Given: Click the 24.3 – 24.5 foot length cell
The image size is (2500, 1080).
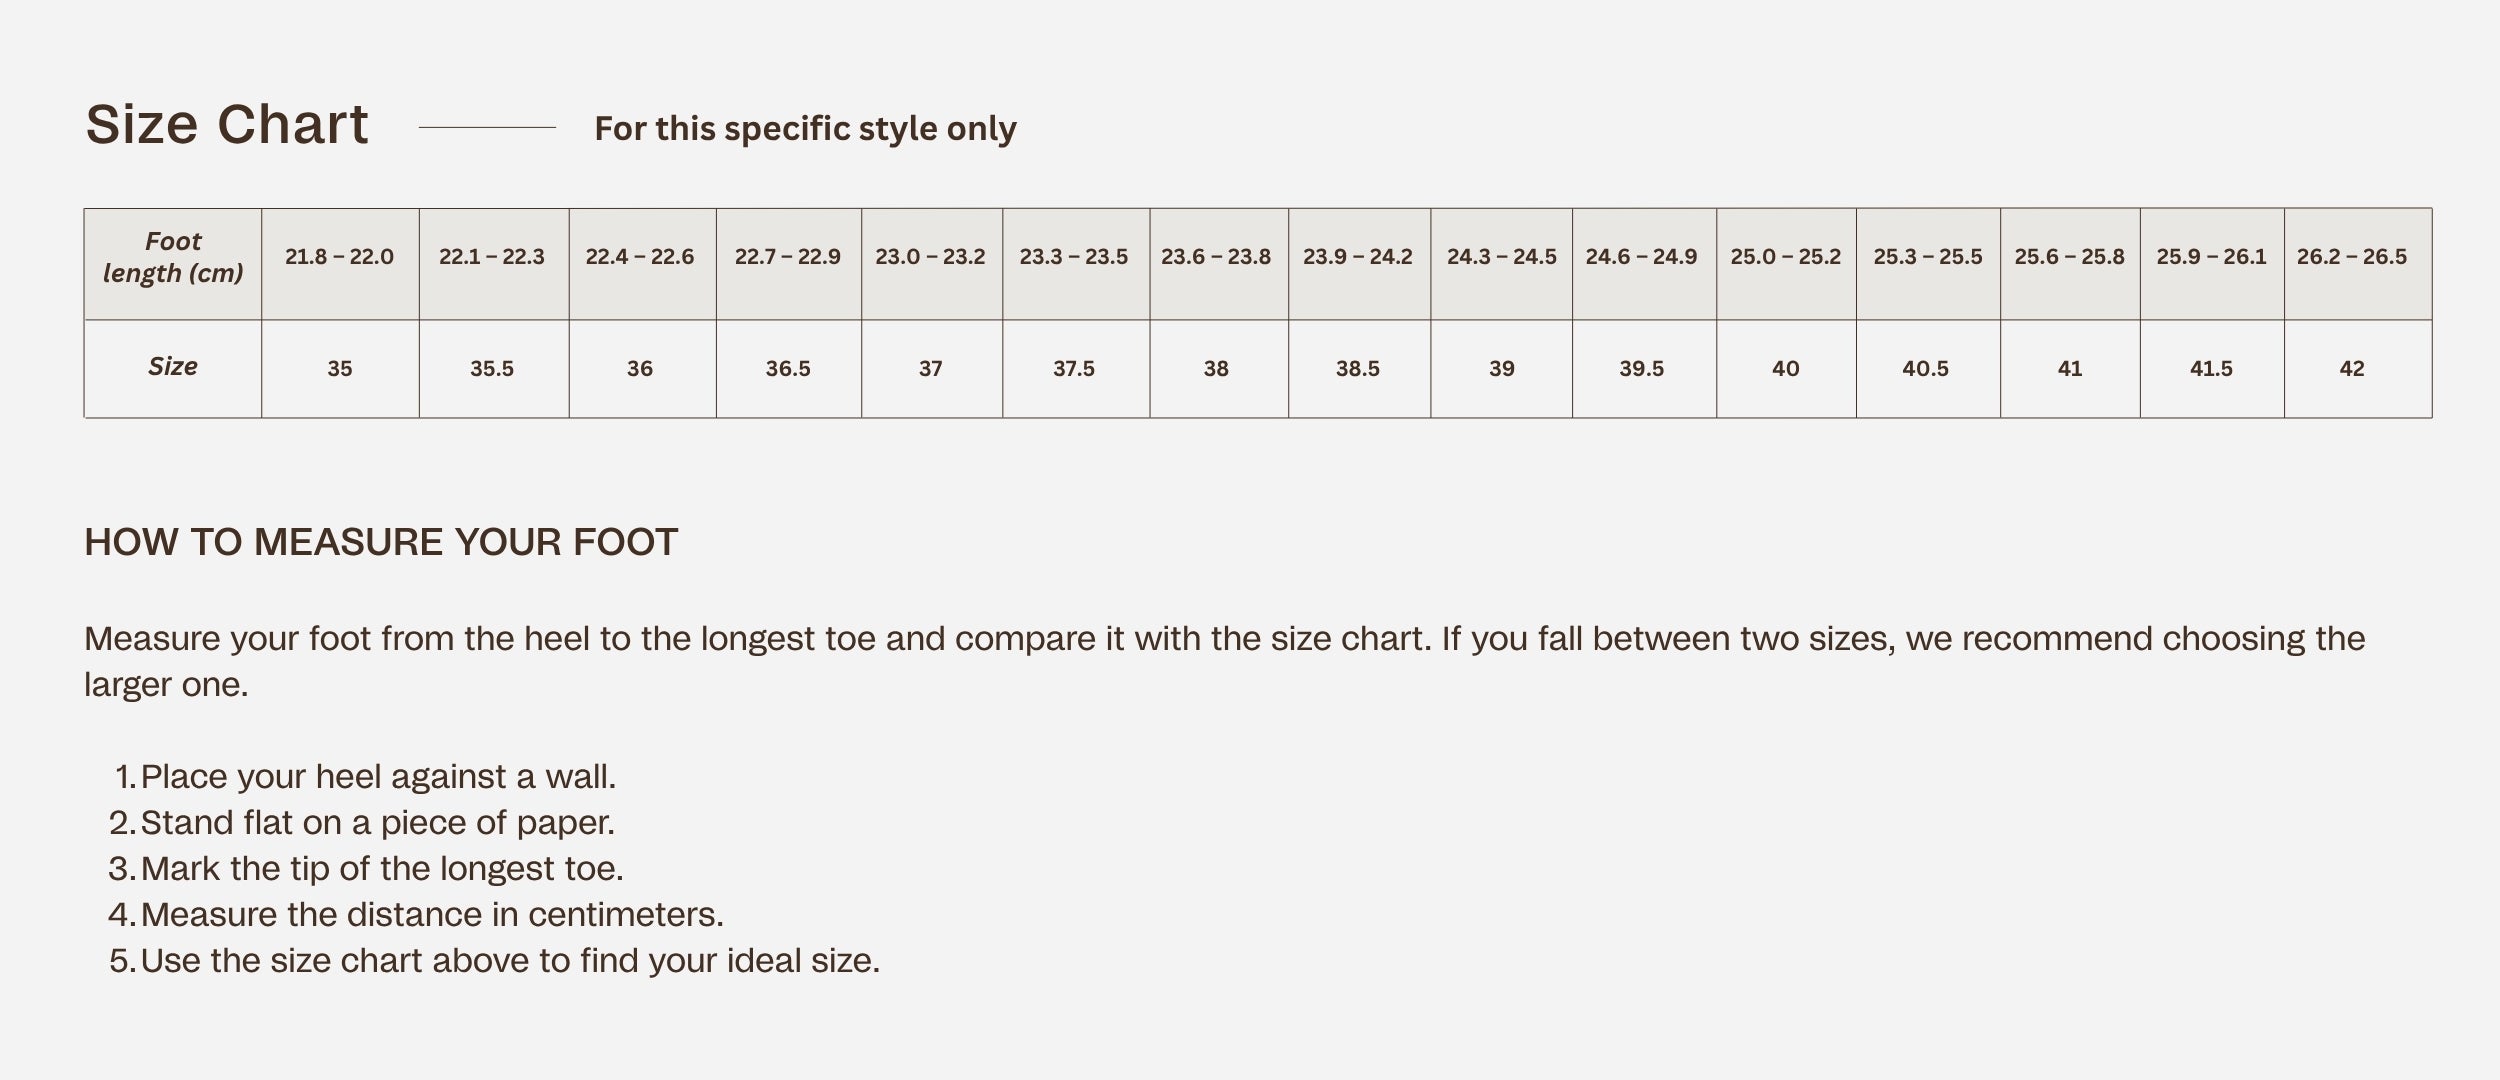Looking at the screenshot, I should coord(1501,257).
